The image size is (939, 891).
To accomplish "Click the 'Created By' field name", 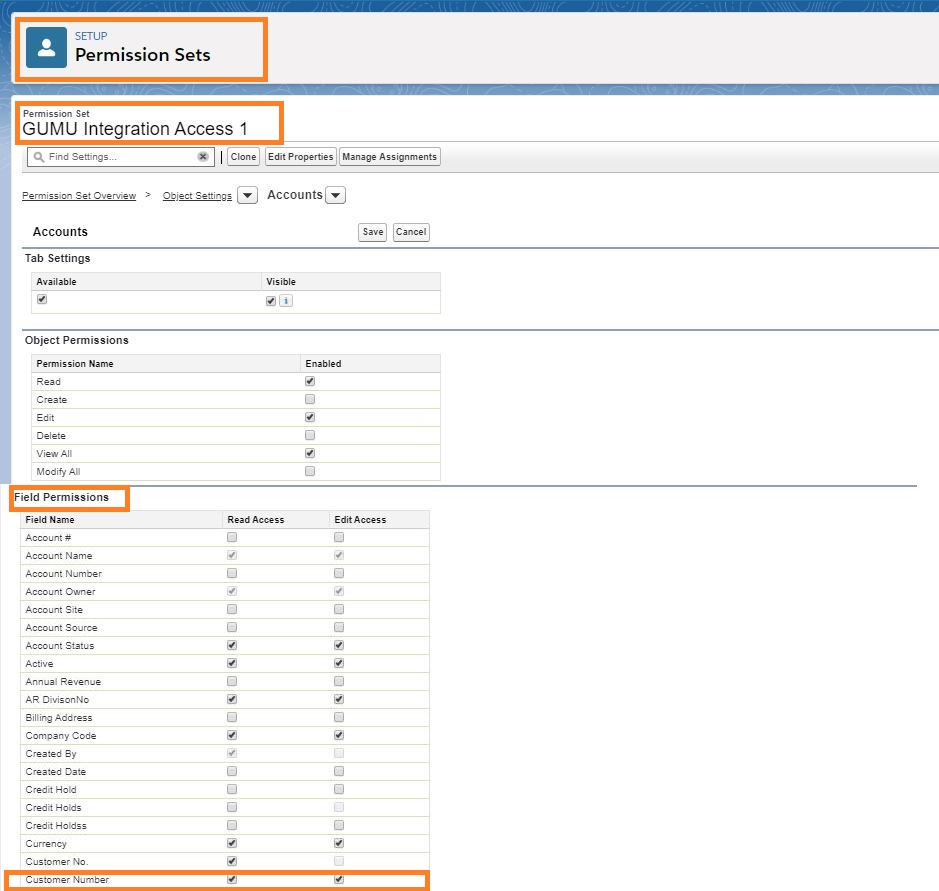I will point(51,753).
